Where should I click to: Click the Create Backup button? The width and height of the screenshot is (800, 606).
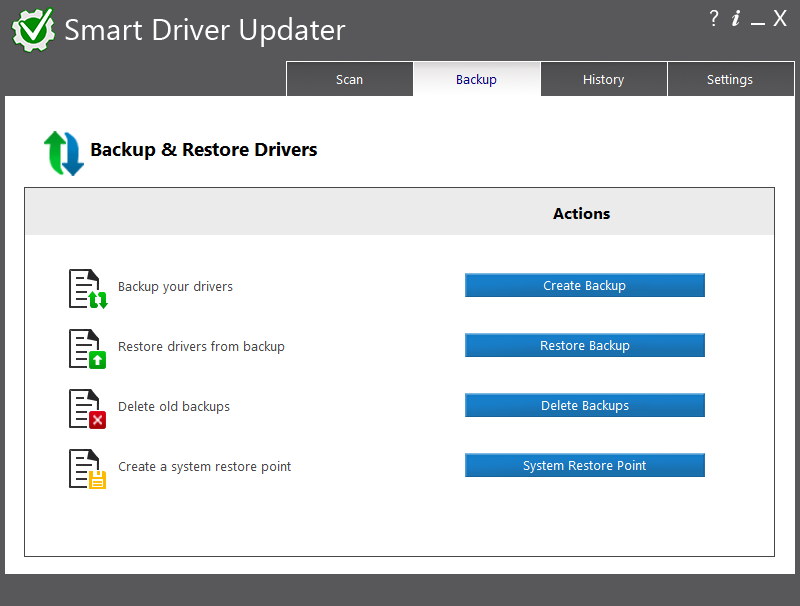click(x=584, y=285)
